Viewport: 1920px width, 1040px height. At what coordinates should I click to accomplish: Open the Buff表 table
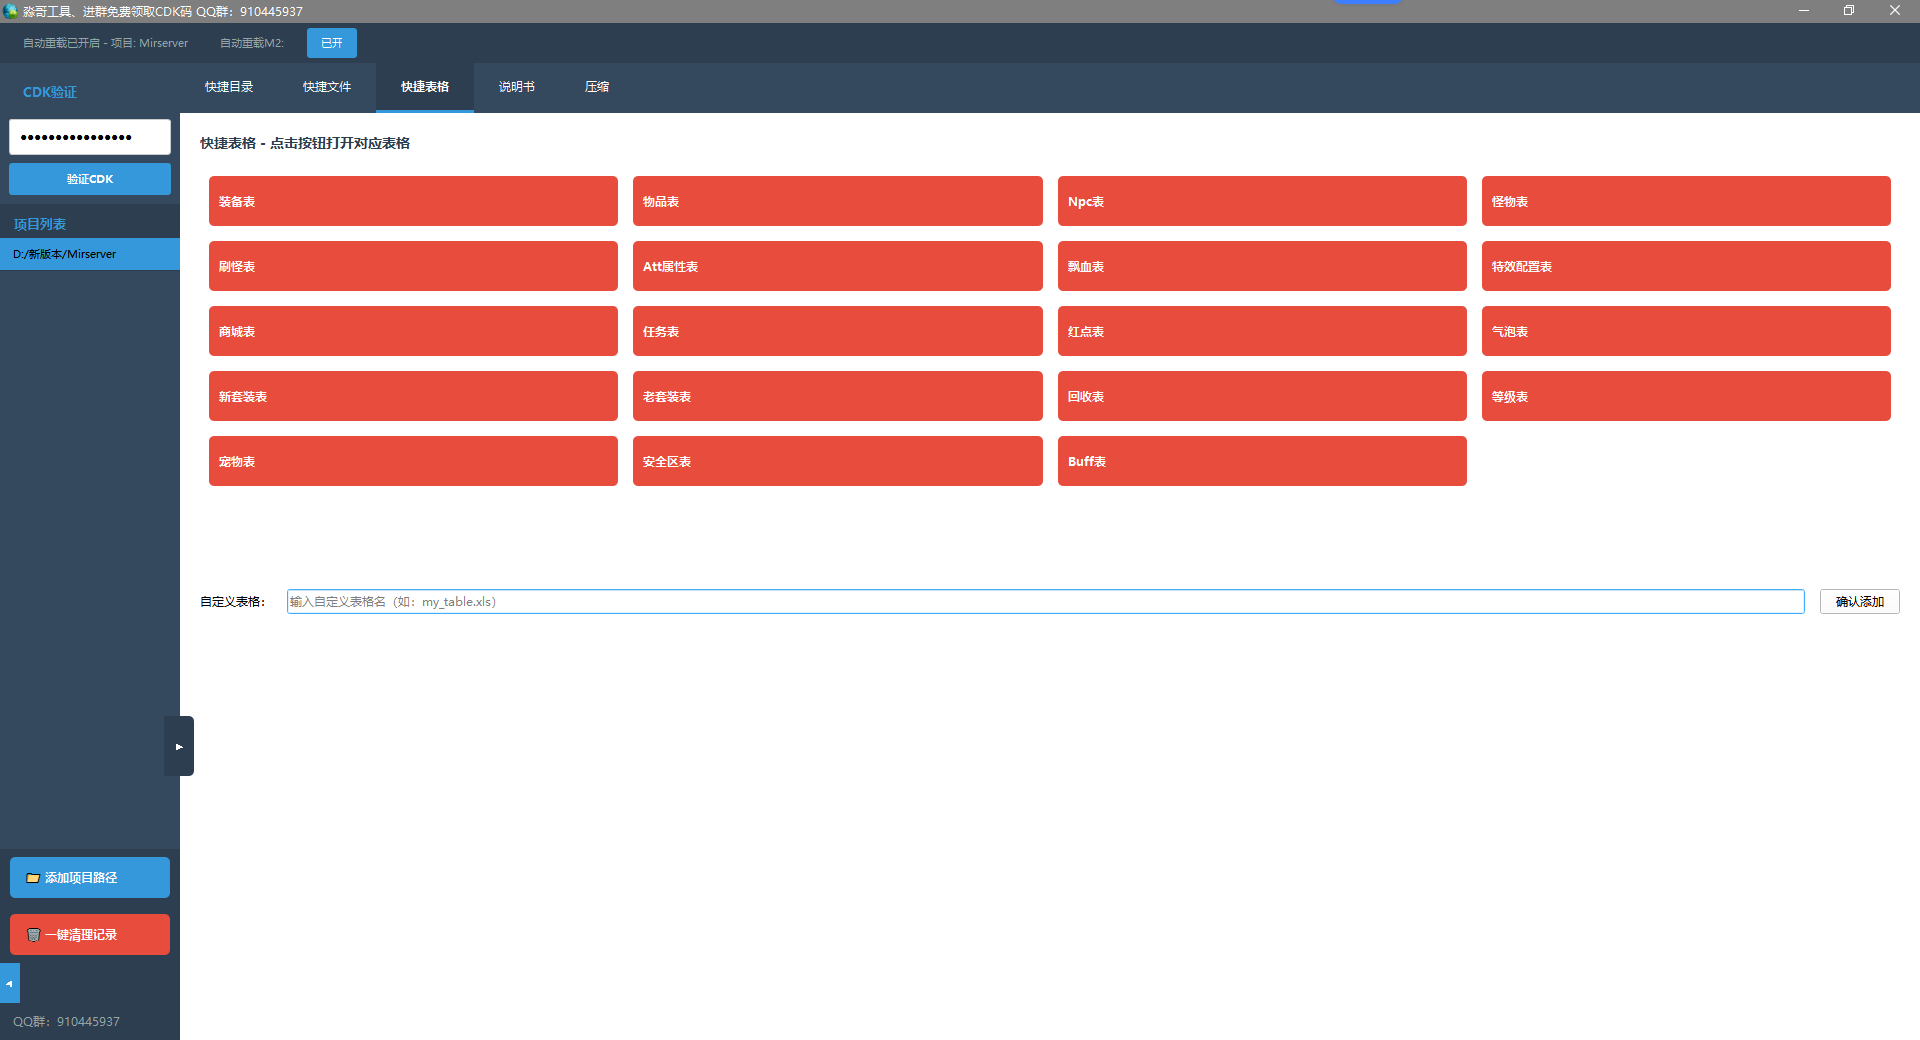1262,461
